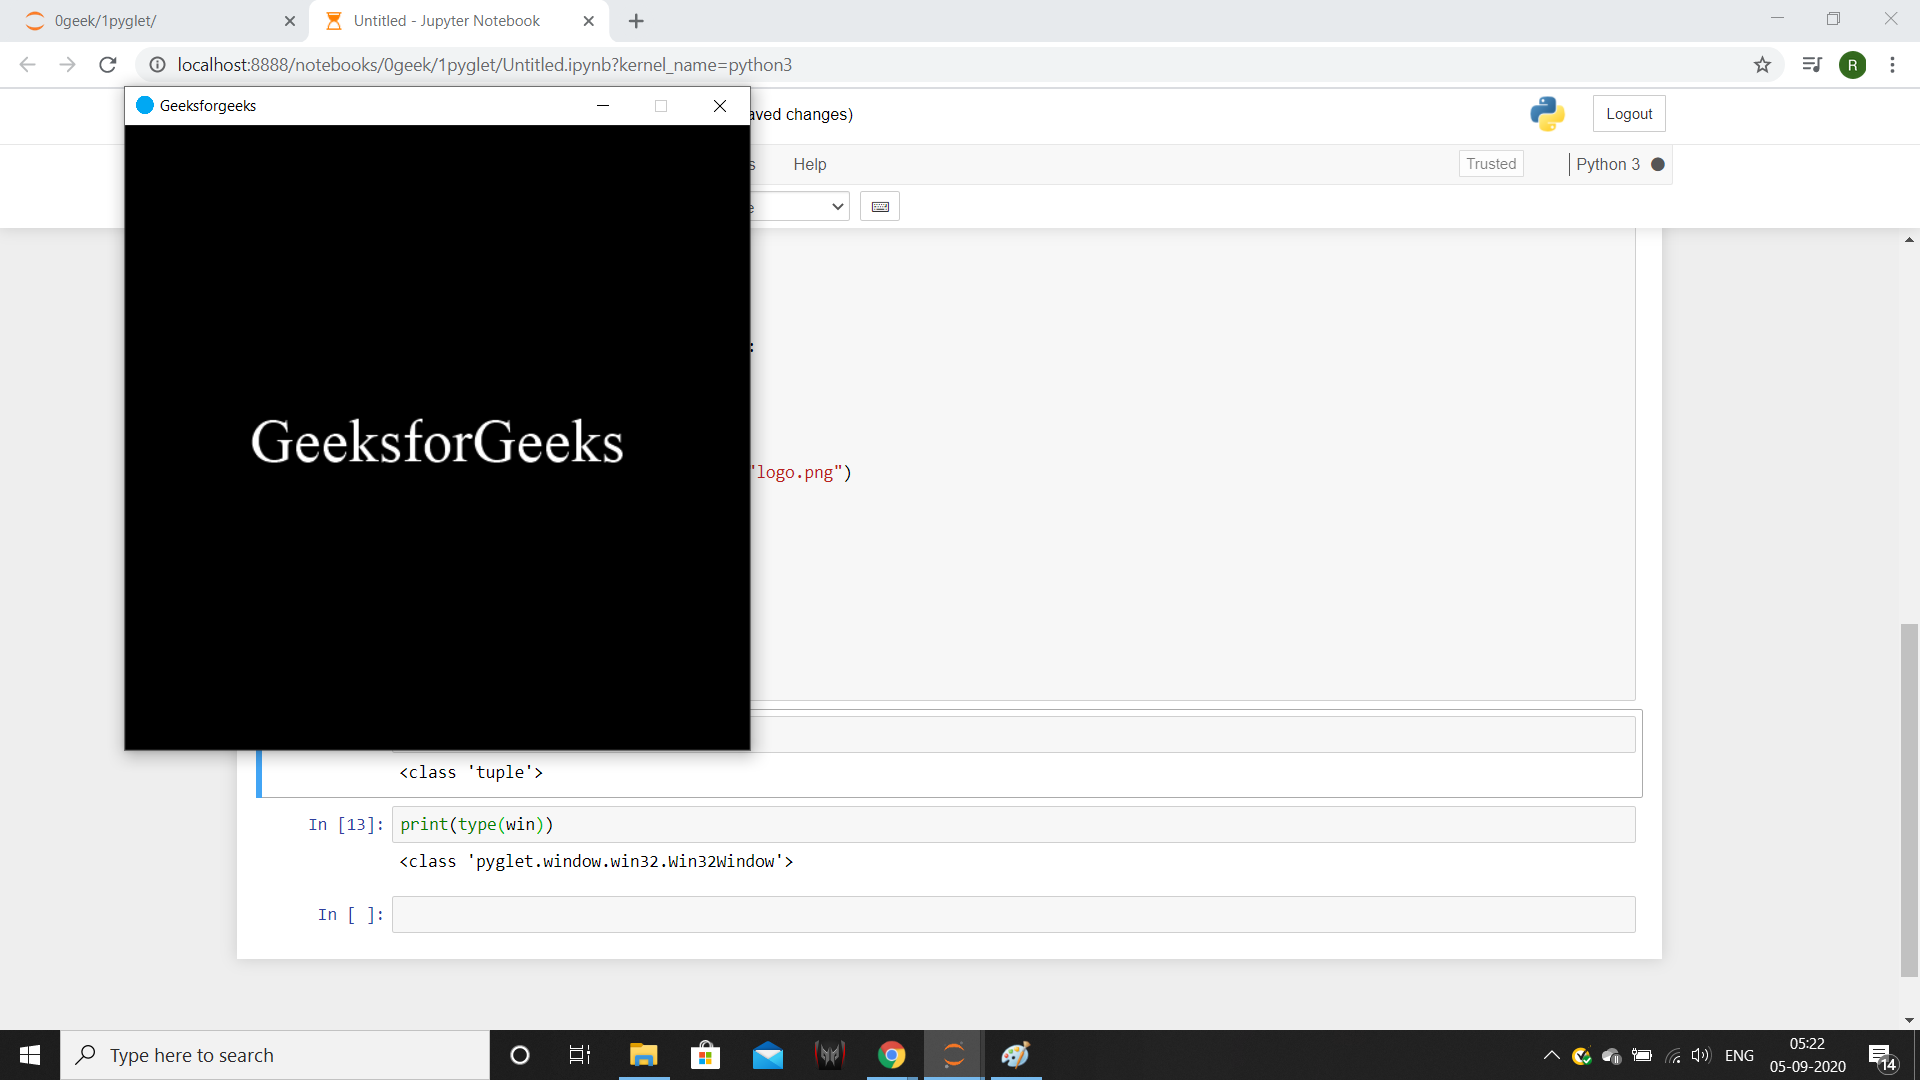The image size is (1920, 1080).
Task: Open the Jupyter command palette keyboard icon
Action: click(880, 207)
